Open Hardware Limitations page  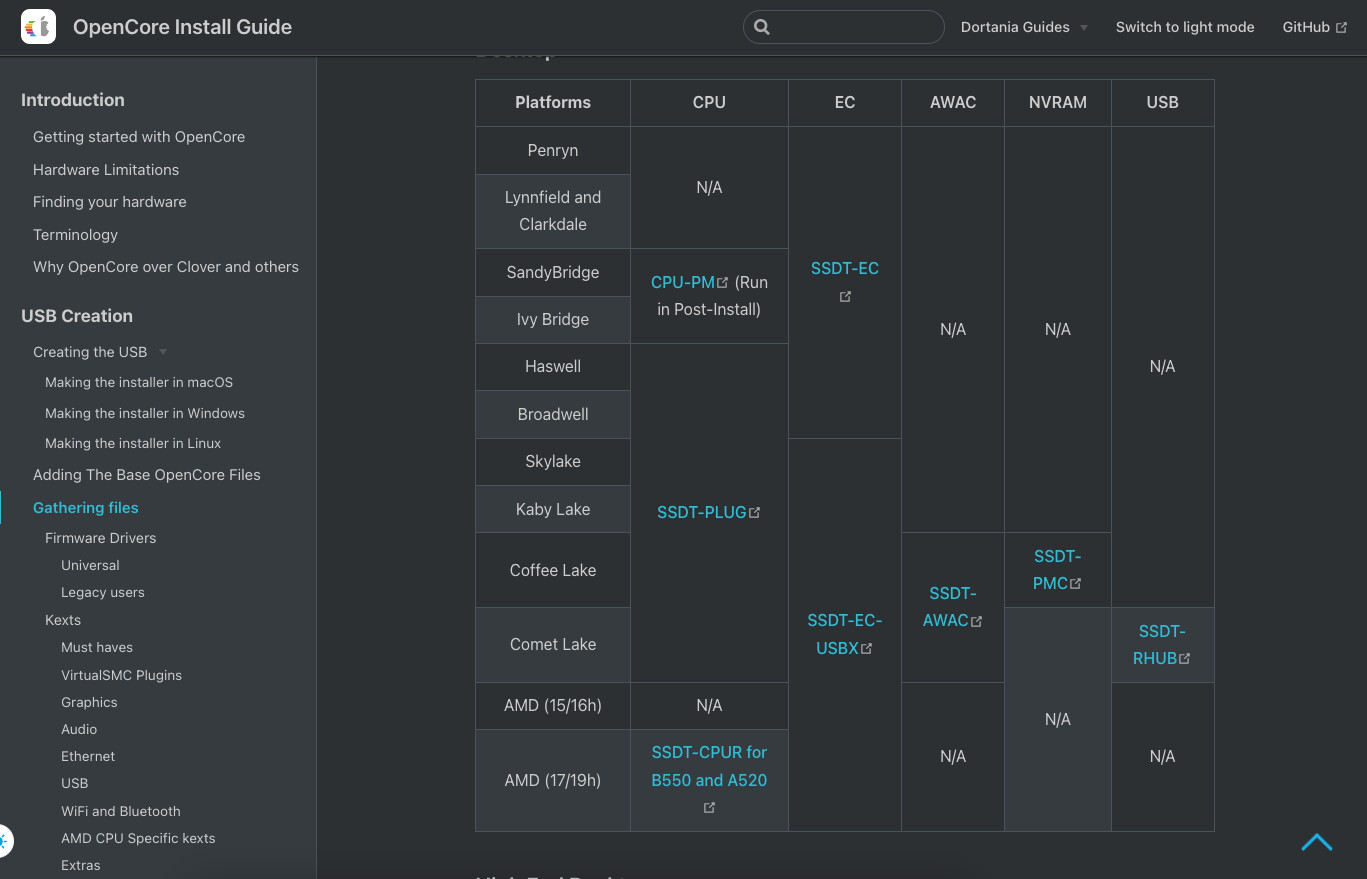click(106, 170)
